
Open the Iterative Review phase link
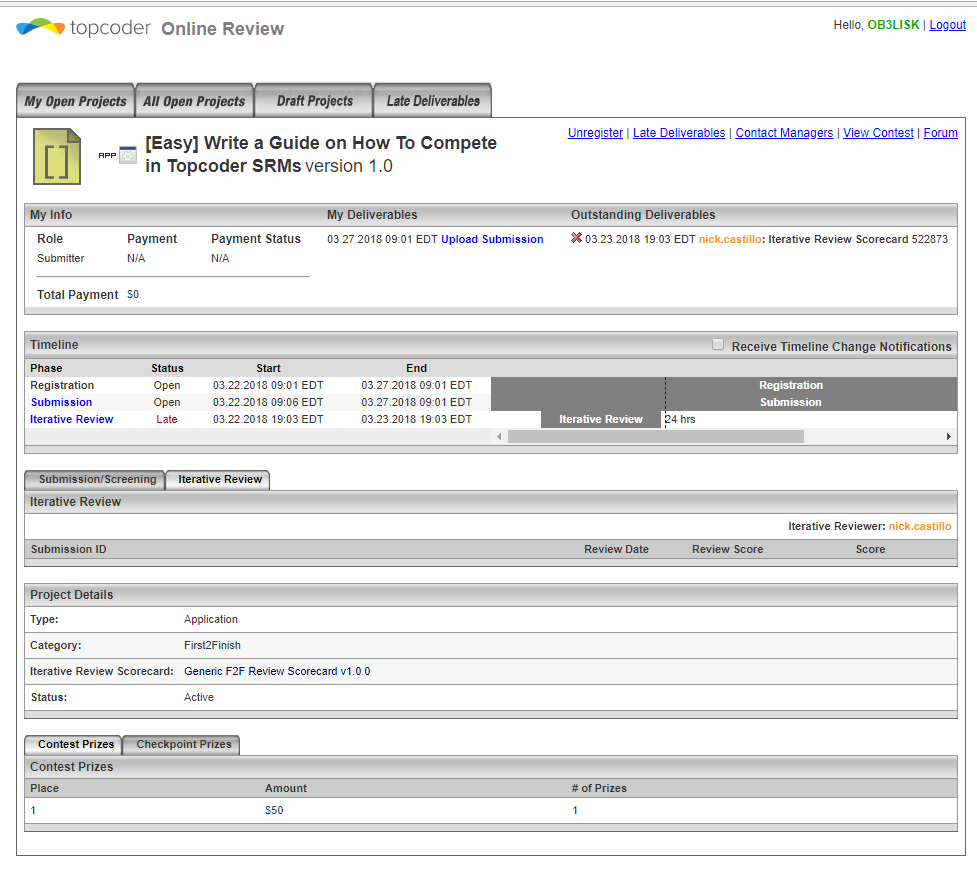tap(72, 419)
